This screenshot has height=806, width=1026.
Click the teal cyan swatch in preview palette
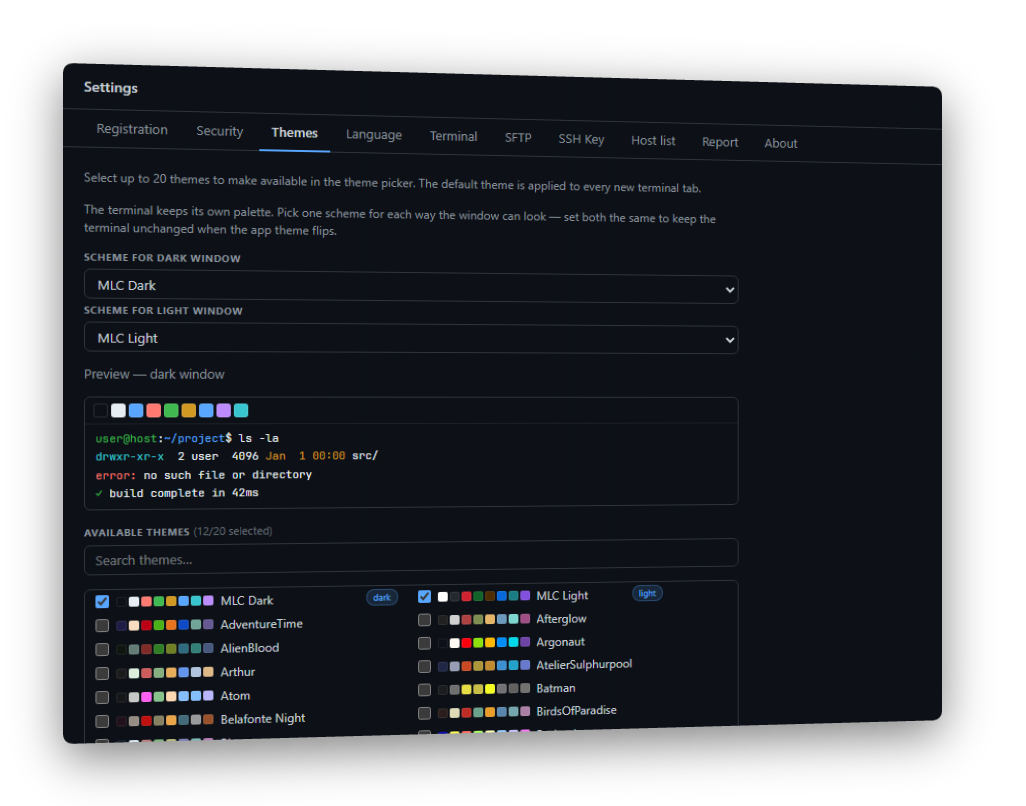[x=241, y=410]
